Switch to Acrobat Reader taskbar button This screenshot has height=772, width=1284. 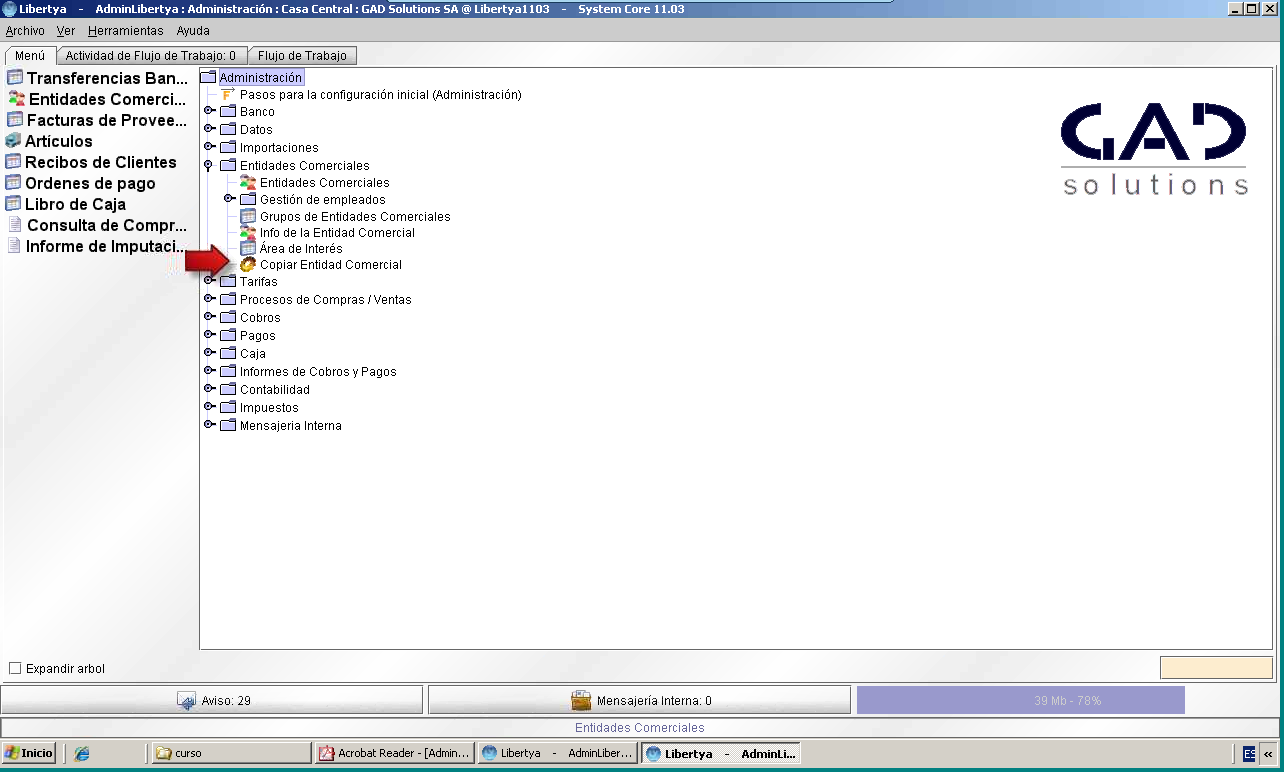point(394,753)
